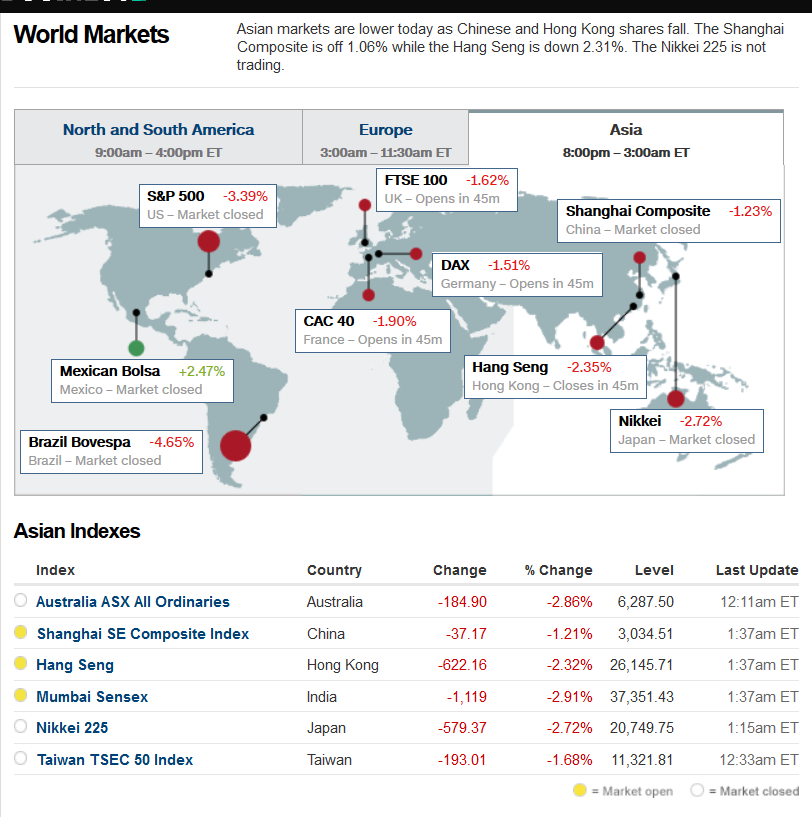
Task: Open Taiwan TSEC 50 Index link
Action: (x=115, y=760)
